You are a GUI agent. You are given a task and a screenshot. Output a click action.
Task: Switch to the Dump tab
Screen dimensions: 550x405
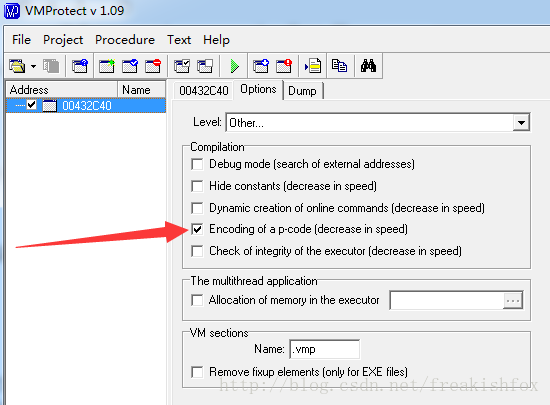(302, 91)
